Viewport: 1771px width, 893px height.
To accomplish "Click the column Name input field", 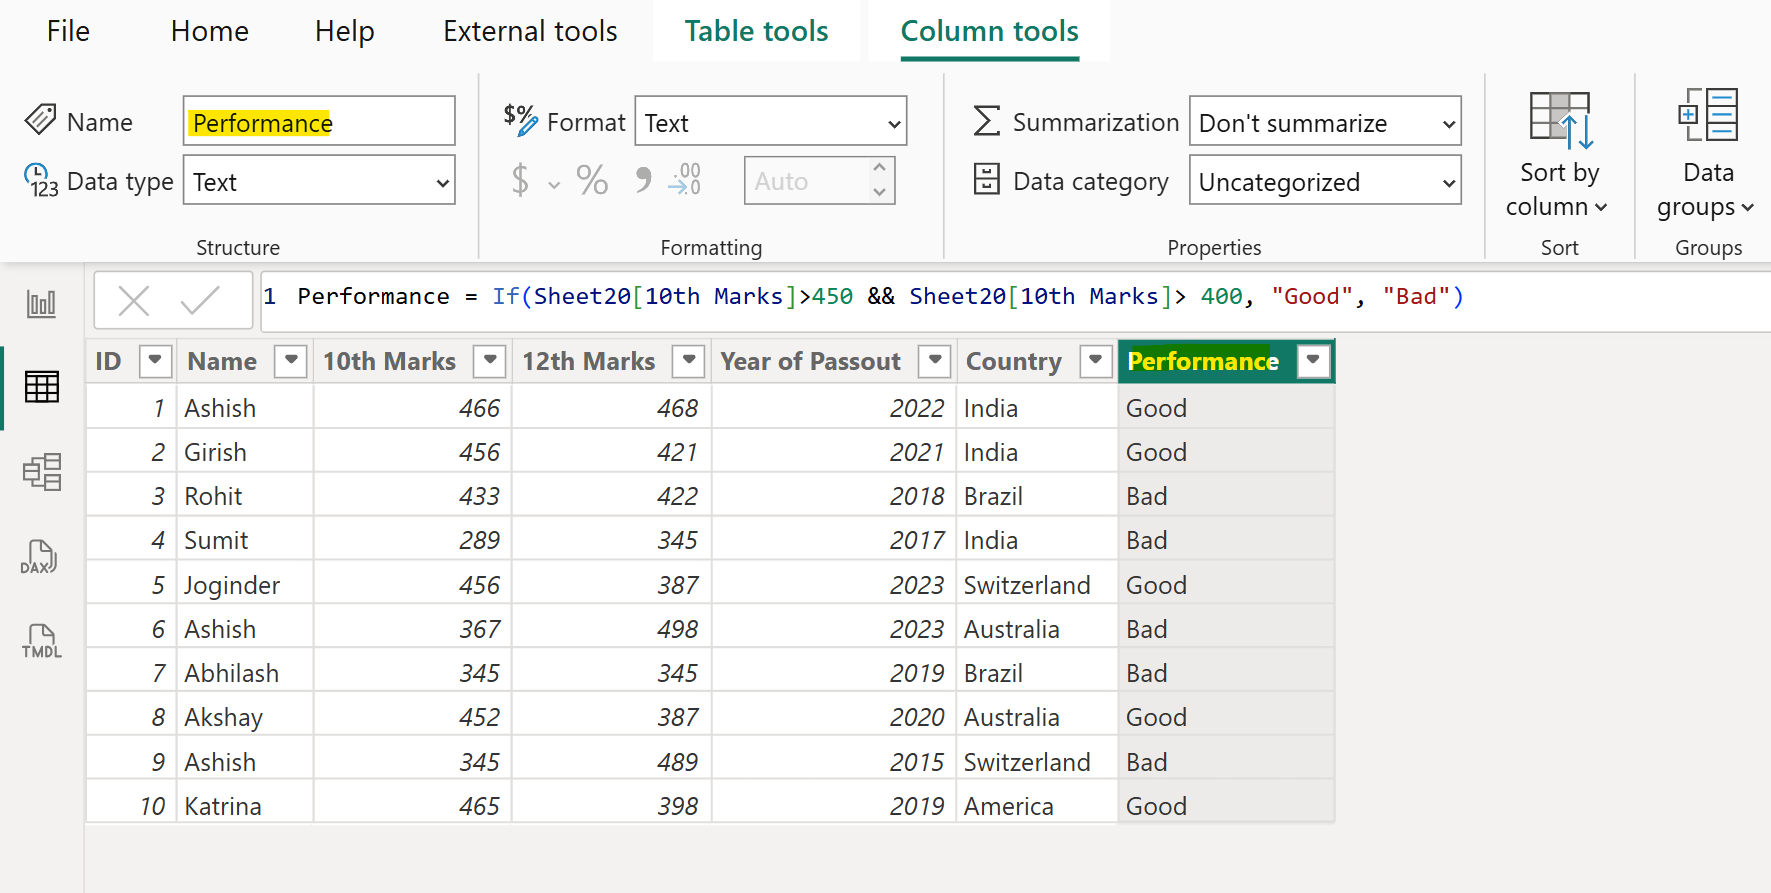I will 319,122.
